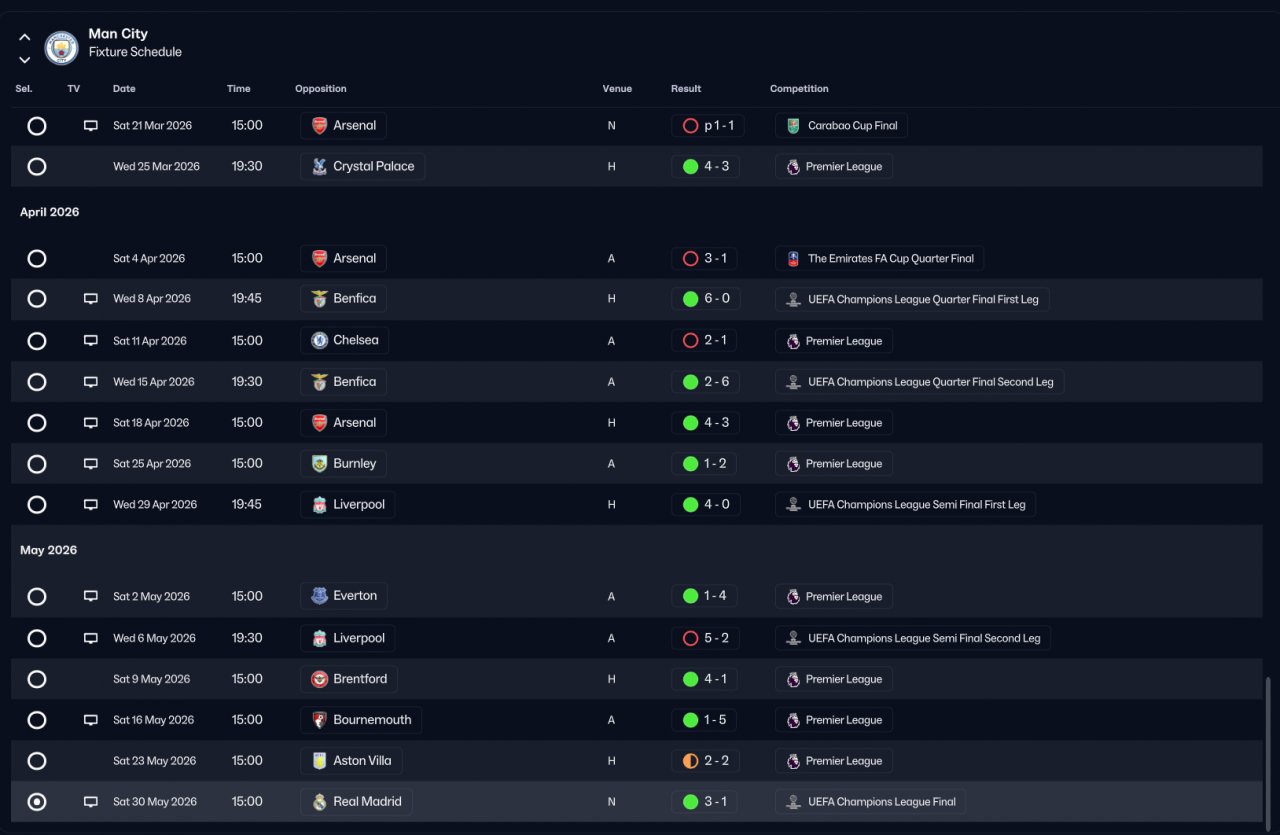Deselect the Real Madrid final radio button

tap(37, 802)
